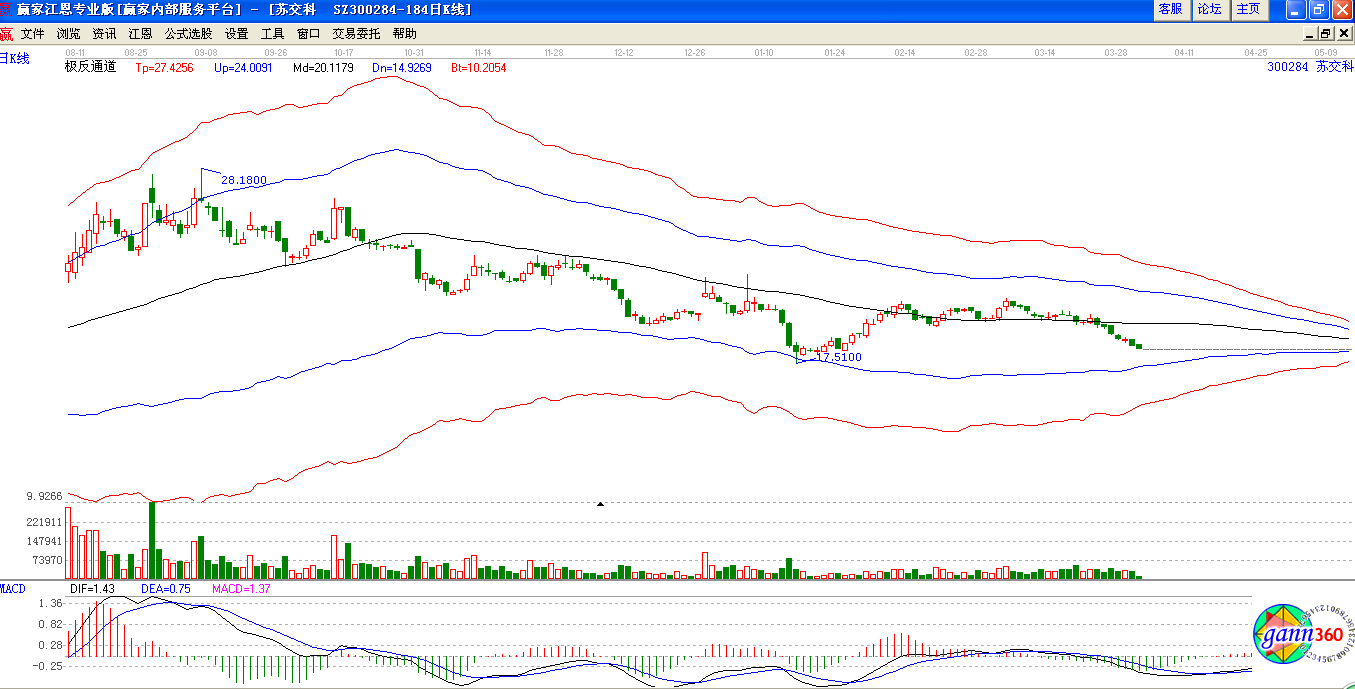
Task: Click the red 赢 icon in menu bar
Action: (7, 33)
